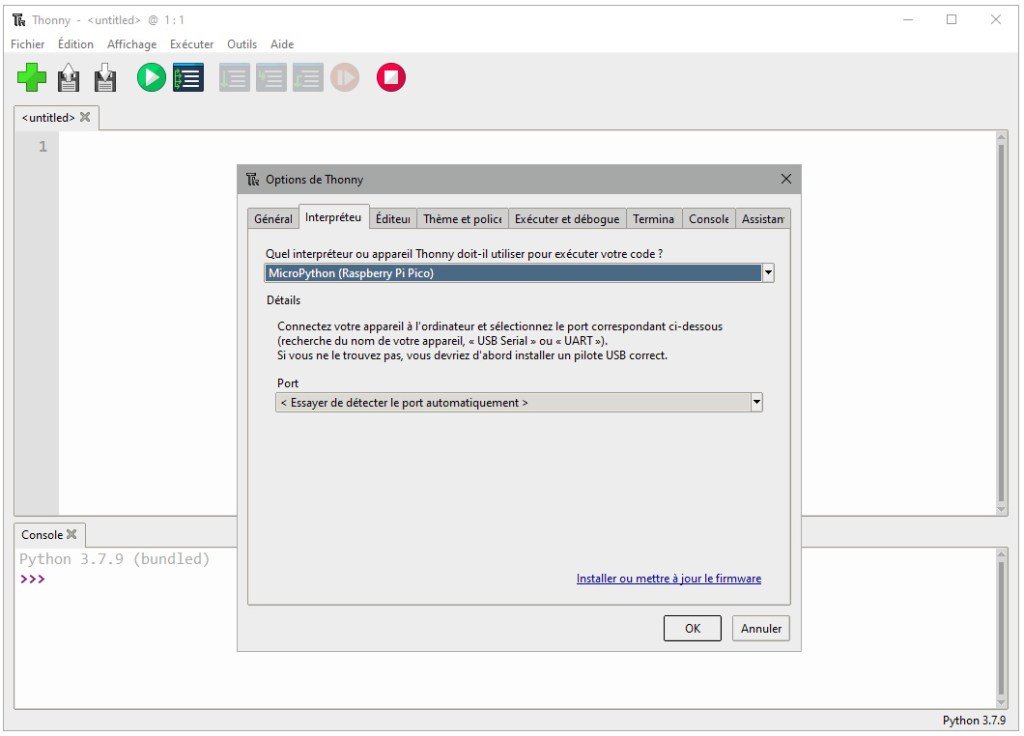Image resolution: width=1024 pixels, height=736 pixels.
Task: Click the Resume execution icon
Action: 344,77
